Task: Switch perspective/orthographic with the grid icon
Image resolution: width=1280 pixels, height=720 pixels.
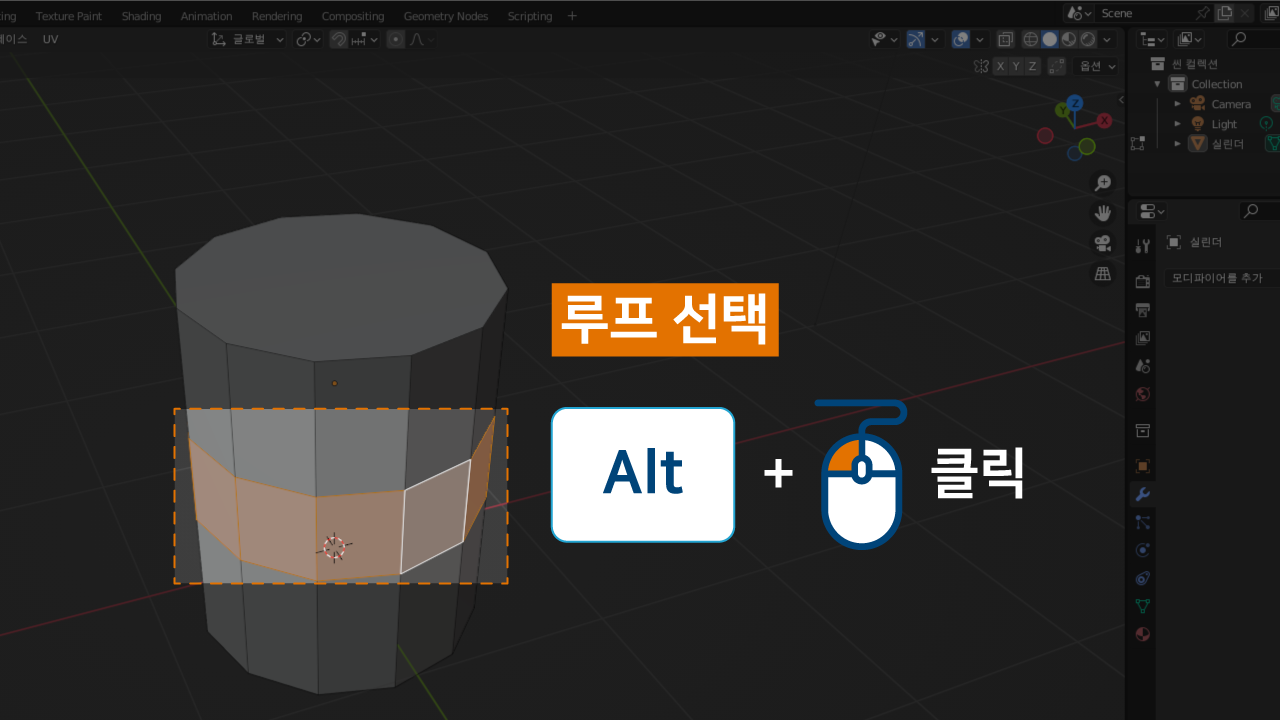Action: (1103, 273)
